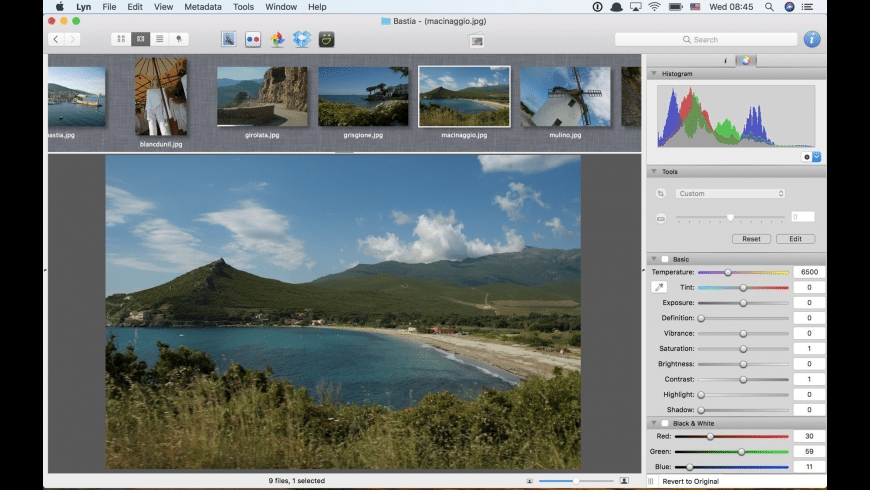Collapse the Histogram section
Image resolution: width=870 pixels, height=490 pixels.
tap(654, 74)
